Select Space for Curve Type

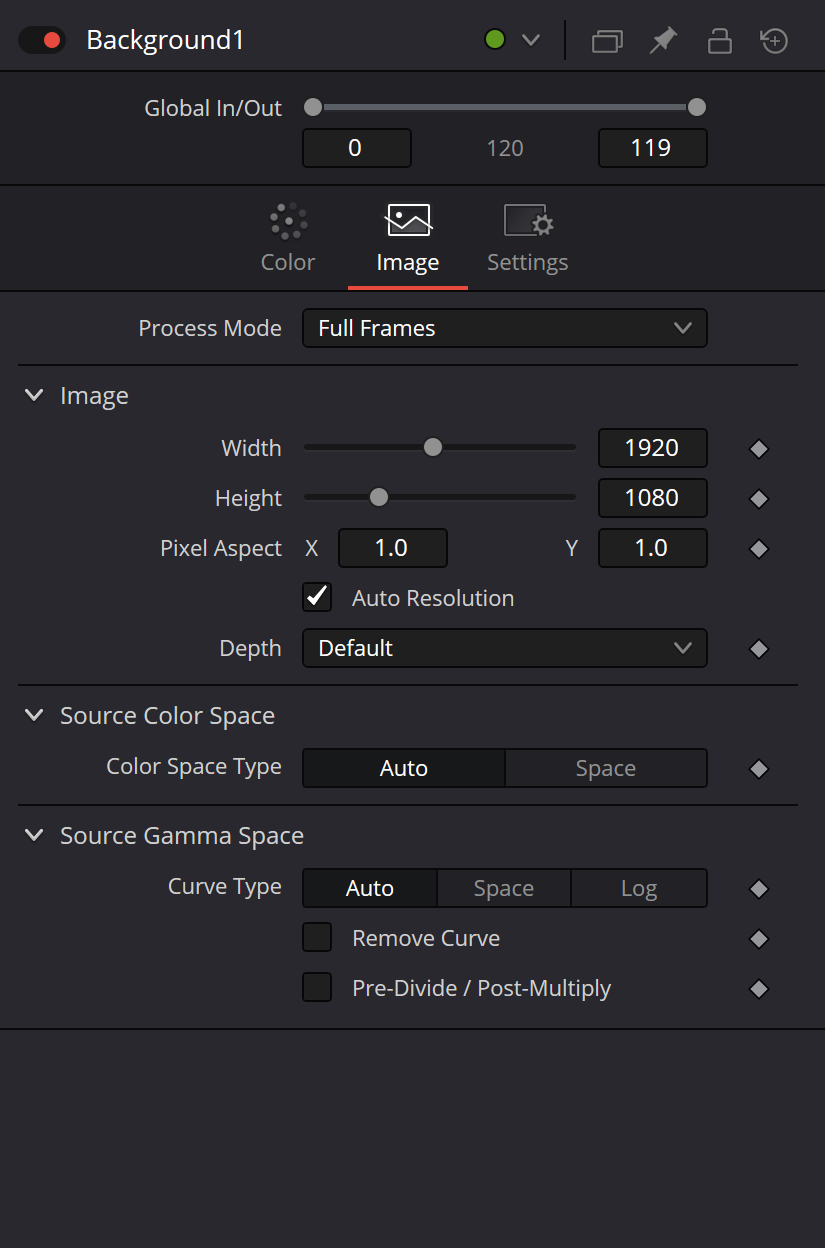click(504, 888)
